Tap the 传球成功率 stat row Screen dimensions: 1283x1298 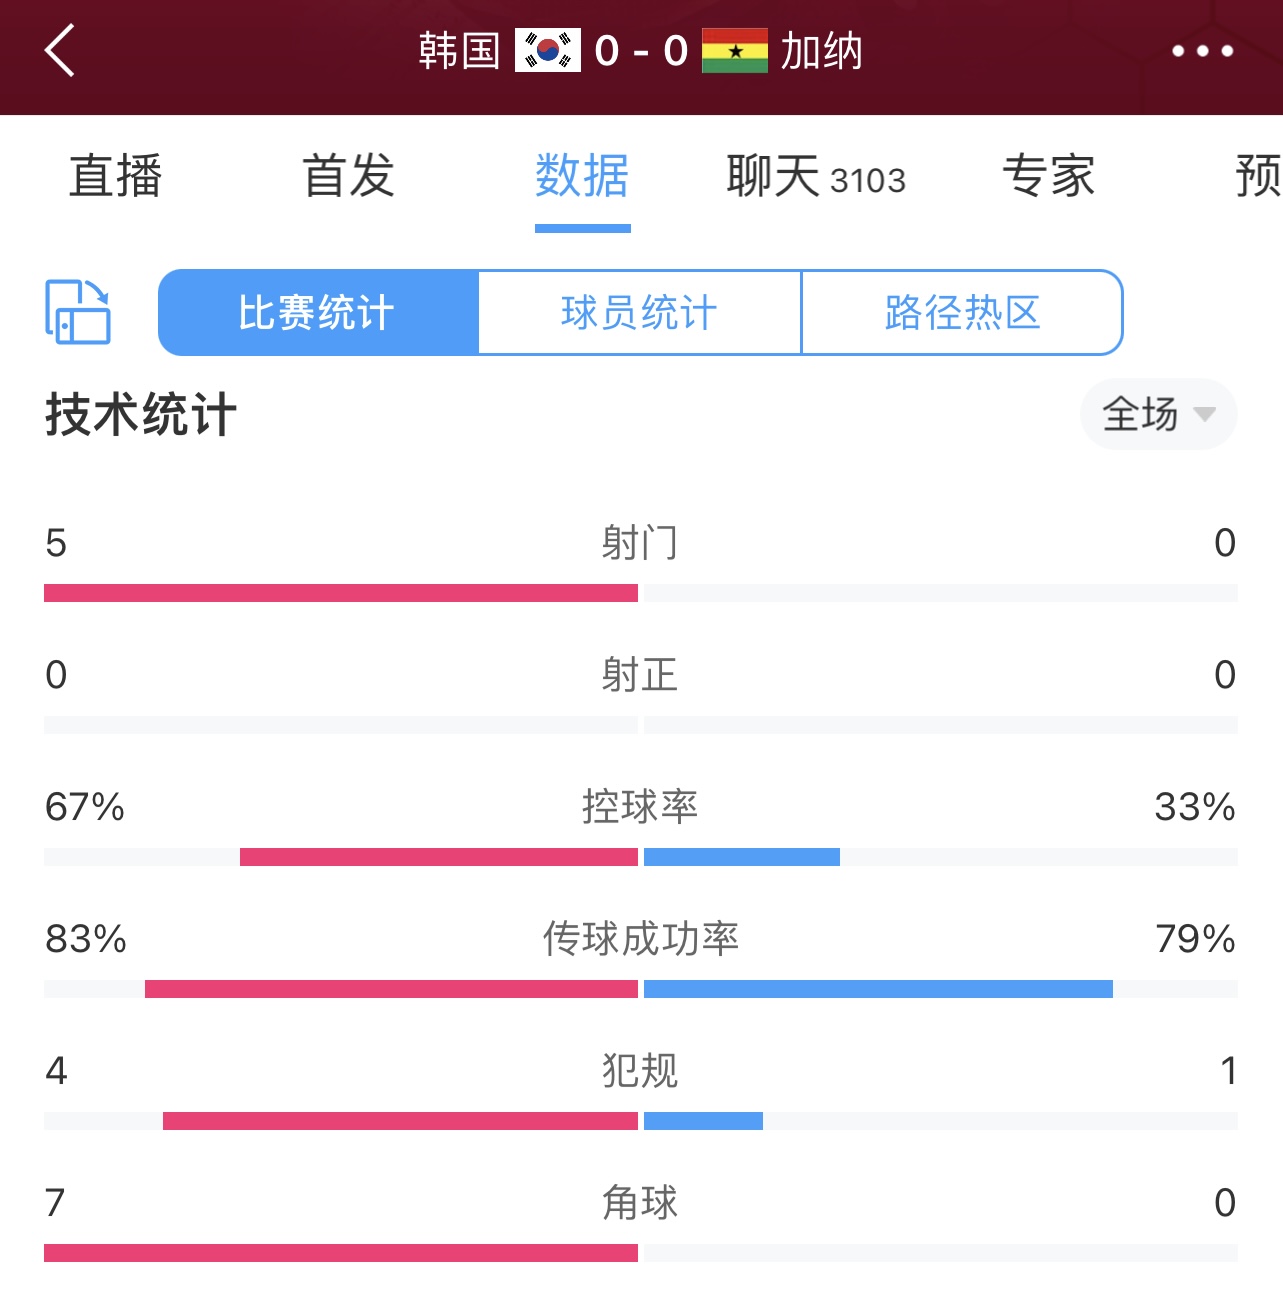pos(641,957)
